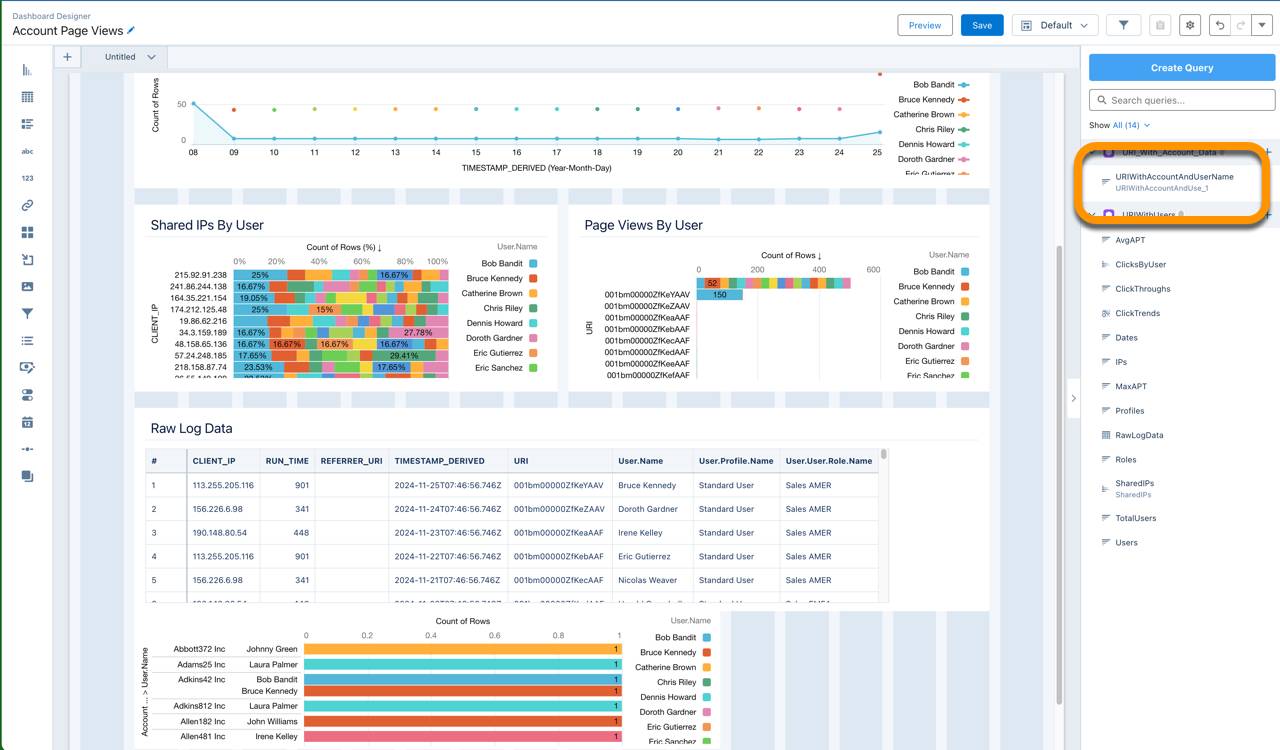Select the TotalUsers query

(1135, 518)
